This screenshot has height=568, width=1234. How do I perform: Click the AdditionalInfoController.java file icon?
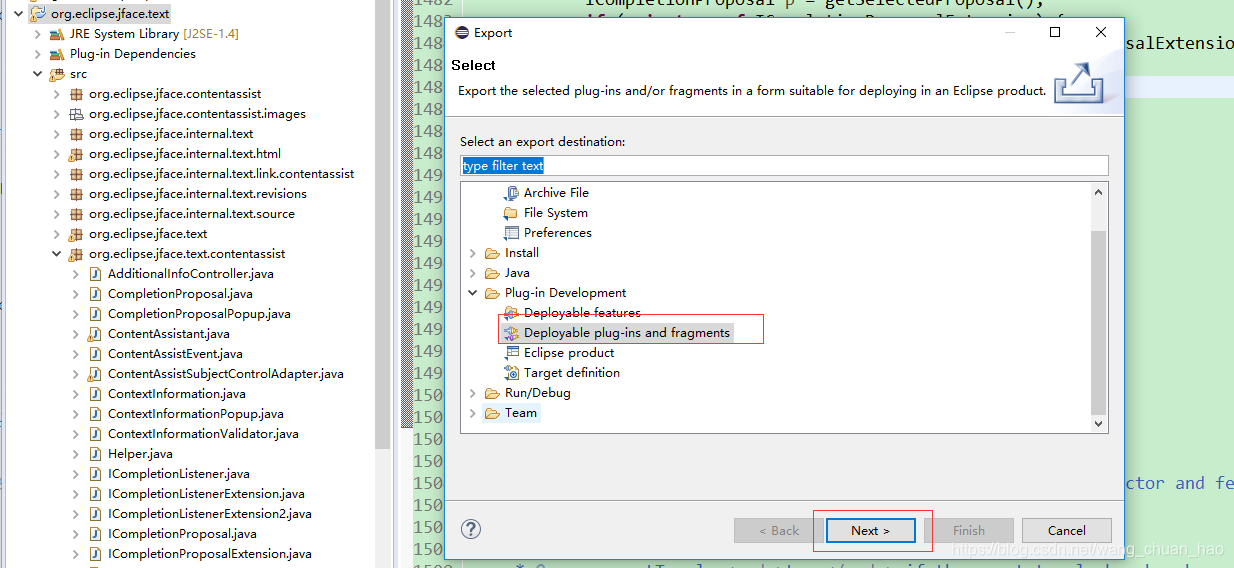(x=95, y=274)
